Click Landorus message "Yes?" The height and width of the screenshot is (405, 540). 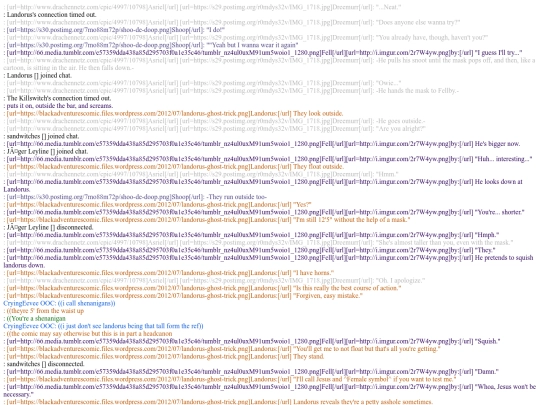(302, 204)
